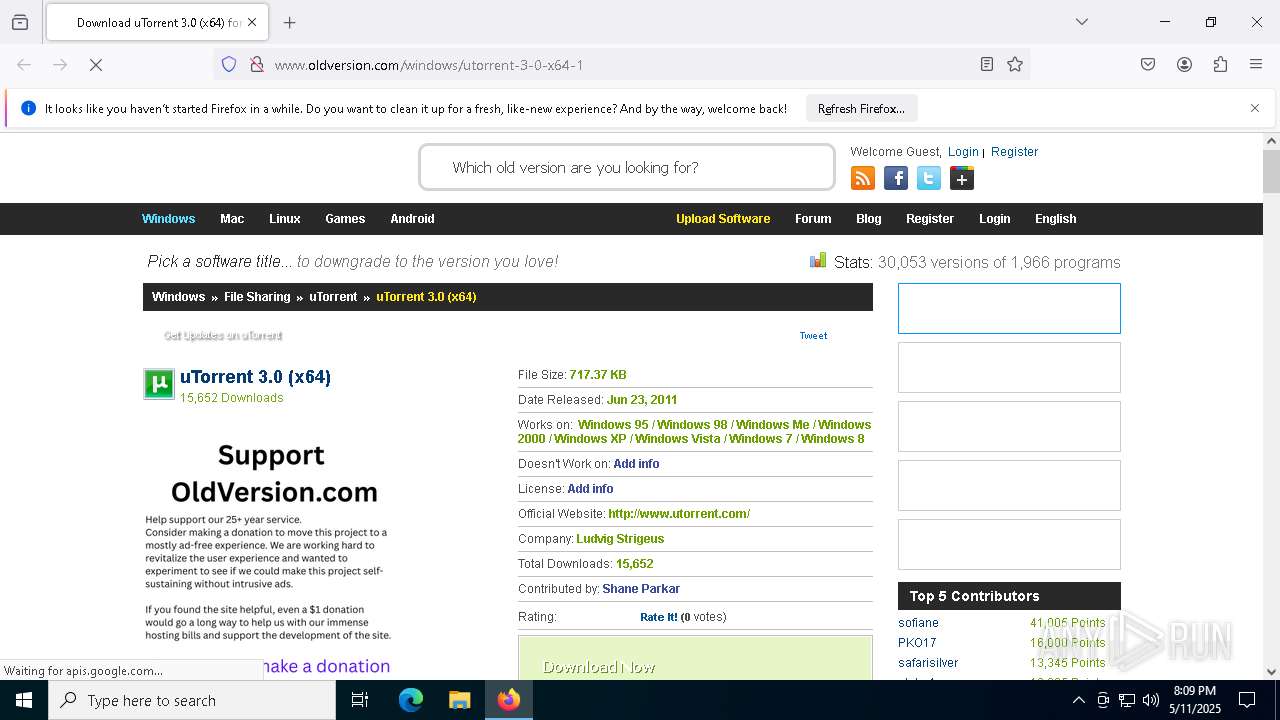
Task: Open the Twitter icon
Action: pos(929,179)
